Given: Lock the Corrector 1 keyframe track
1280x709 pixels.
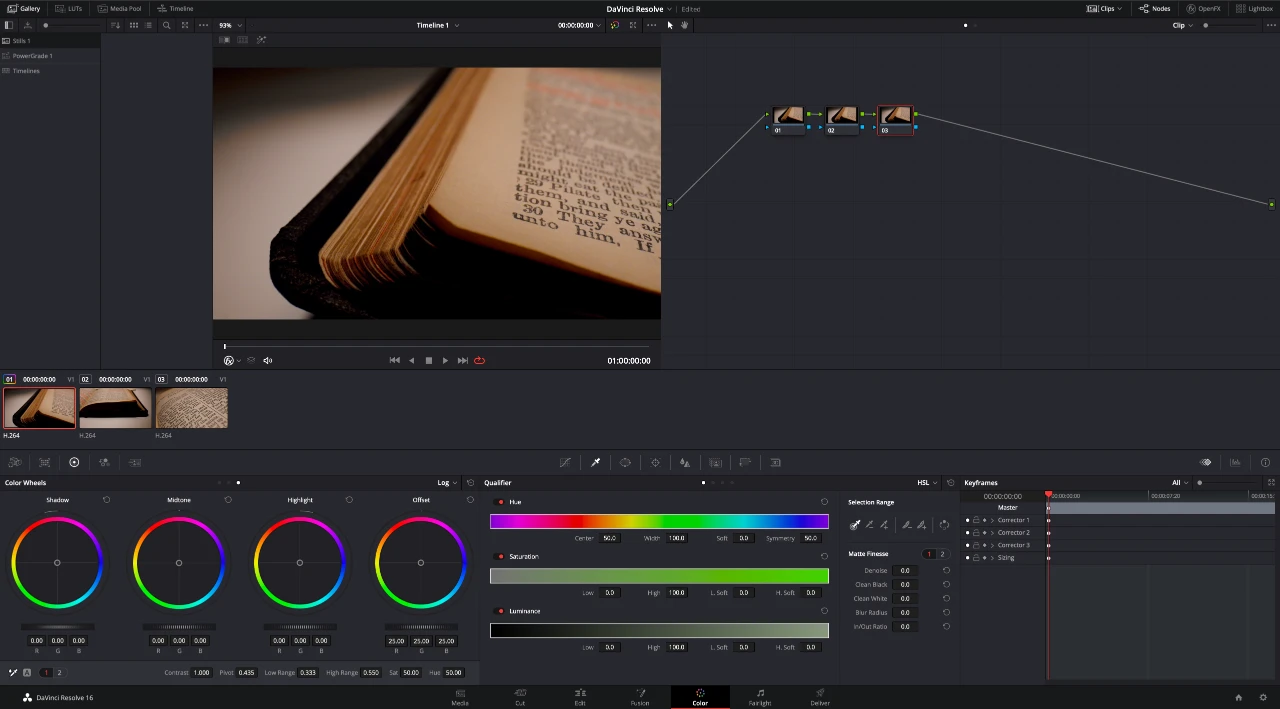Looking at the screenshot, I should [976, 520].
